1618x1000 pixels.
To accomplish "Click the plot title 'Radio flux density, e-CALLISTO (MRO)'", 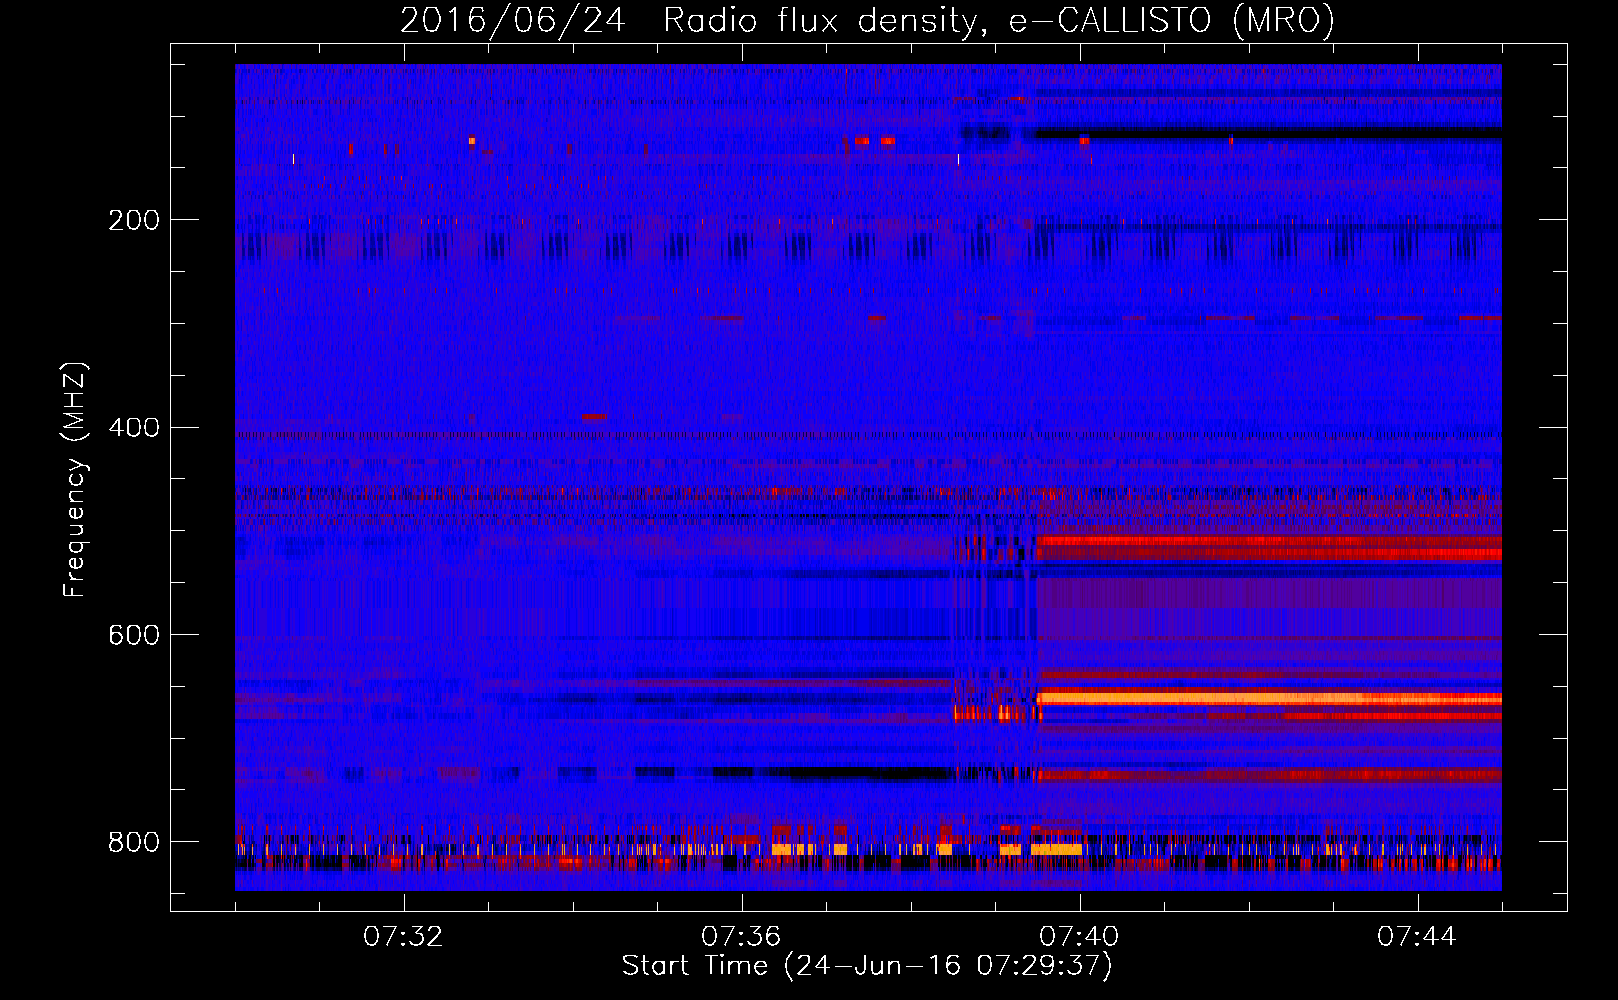I will [998, 21].
